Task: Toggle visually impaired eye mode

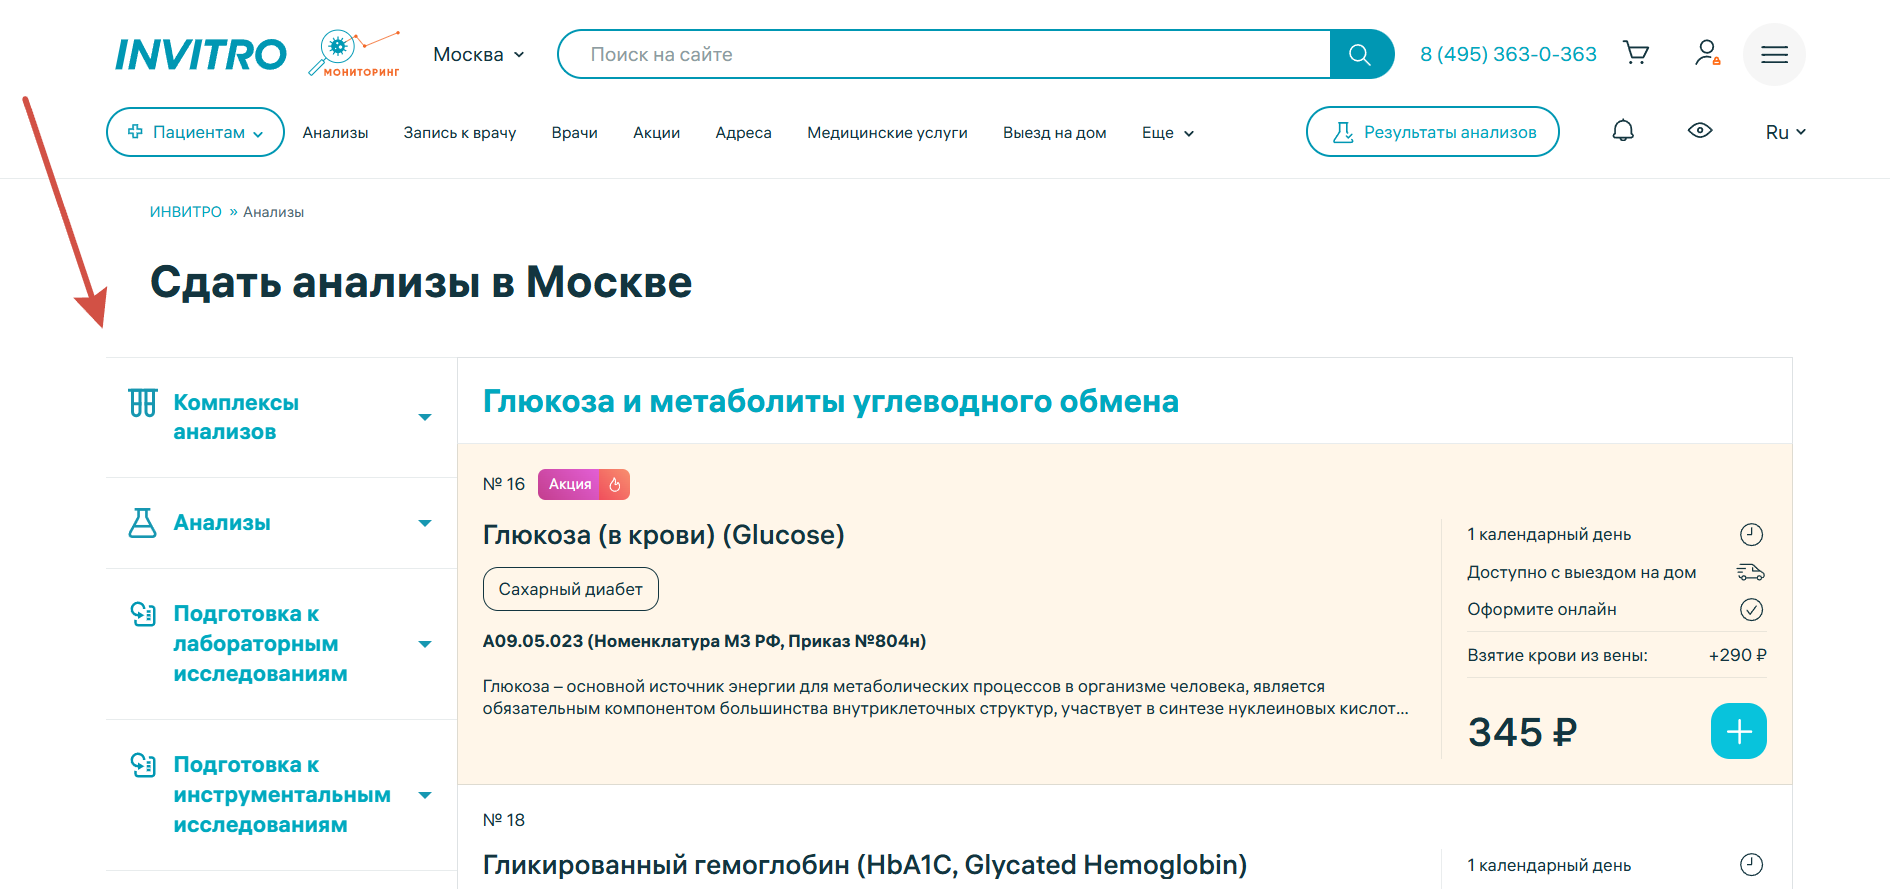Action: tap(1700, 131)
